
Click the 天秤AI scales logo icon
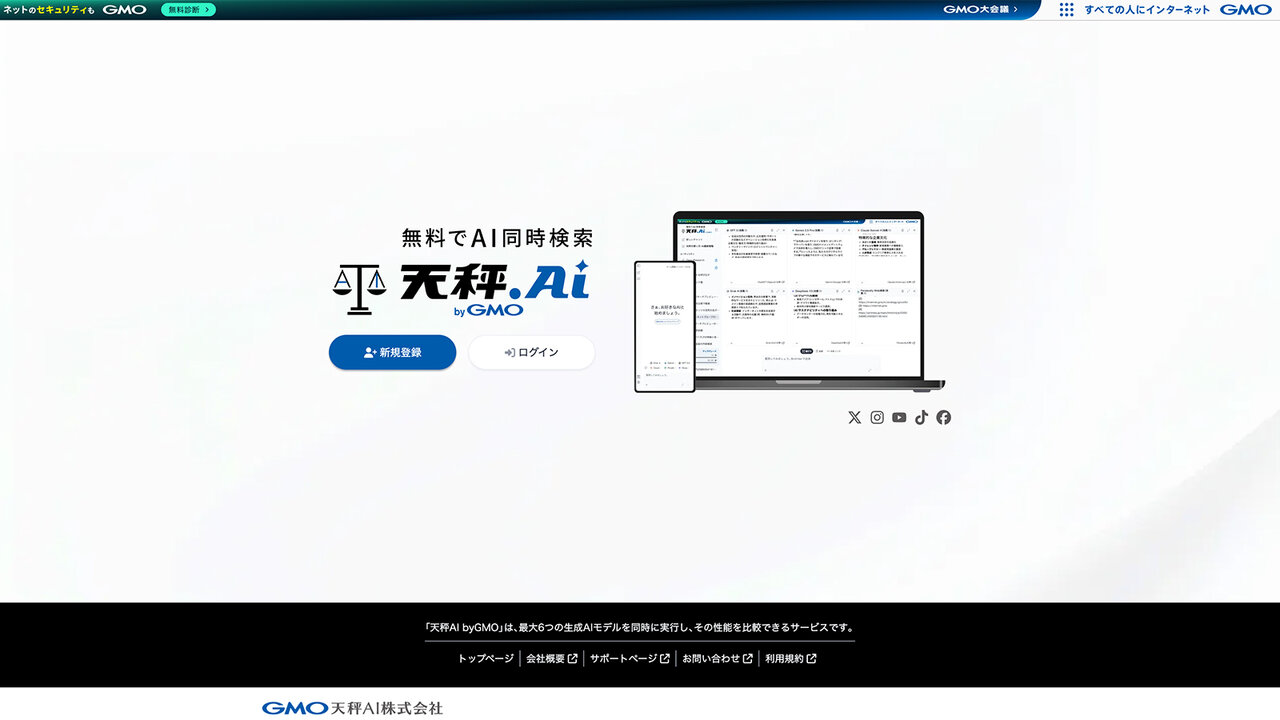tap(359, 290)
